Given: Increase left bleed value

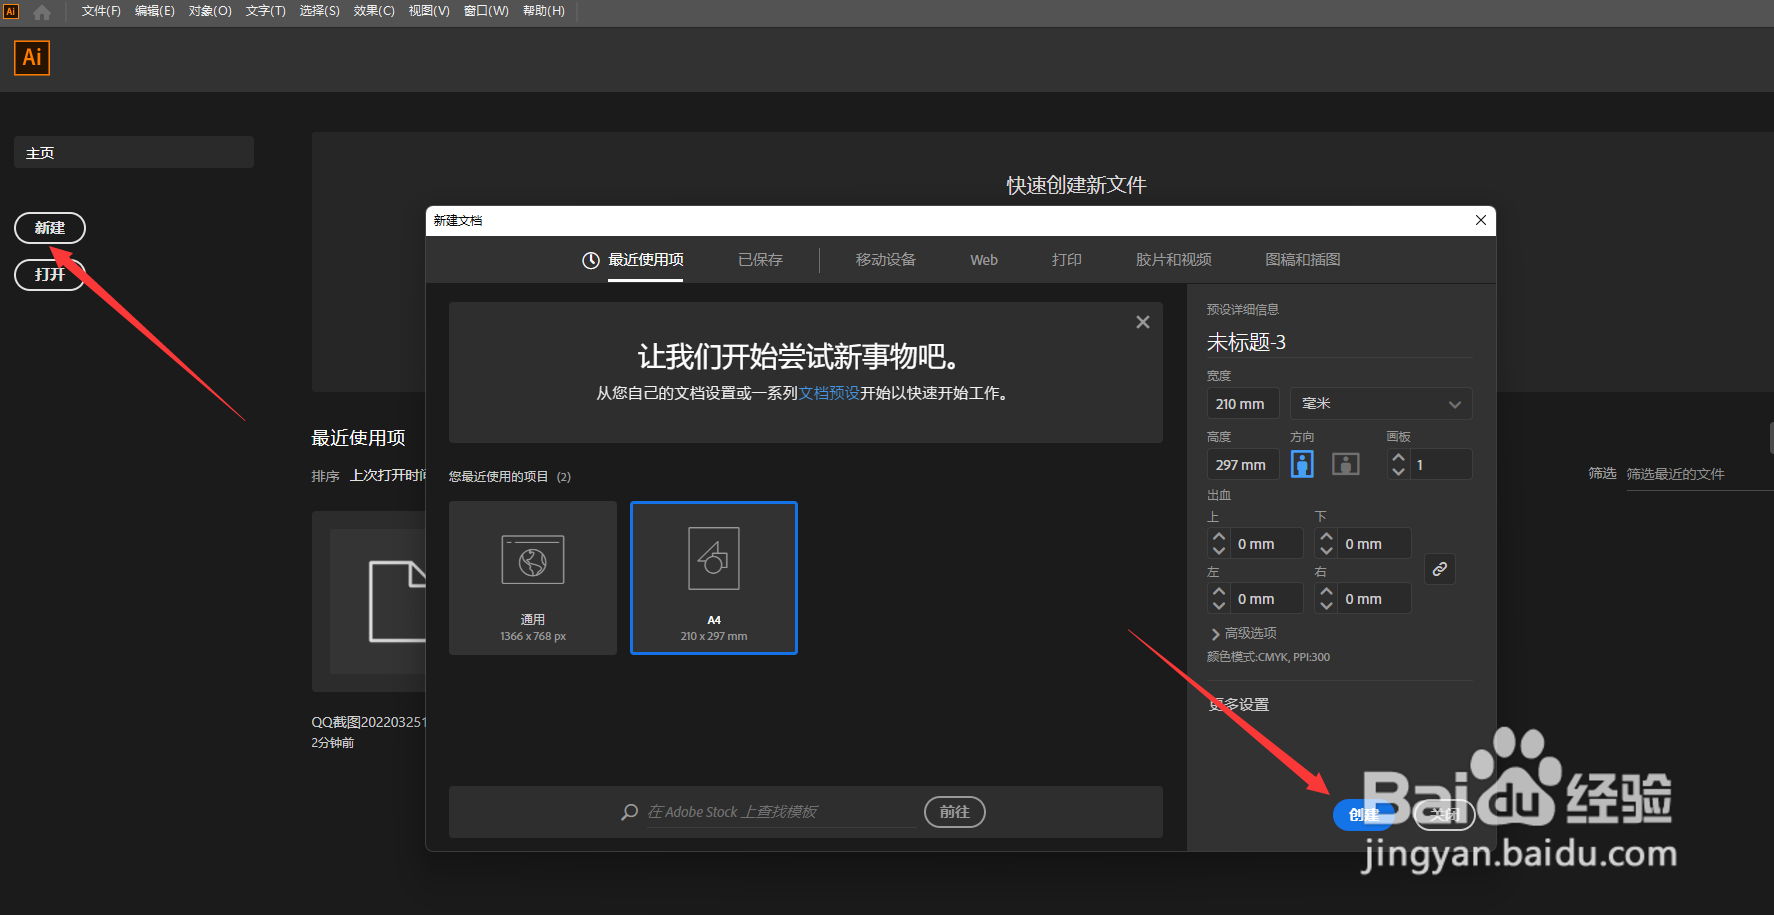Looking at the screenshot, I should click(x=1218, y=592).
